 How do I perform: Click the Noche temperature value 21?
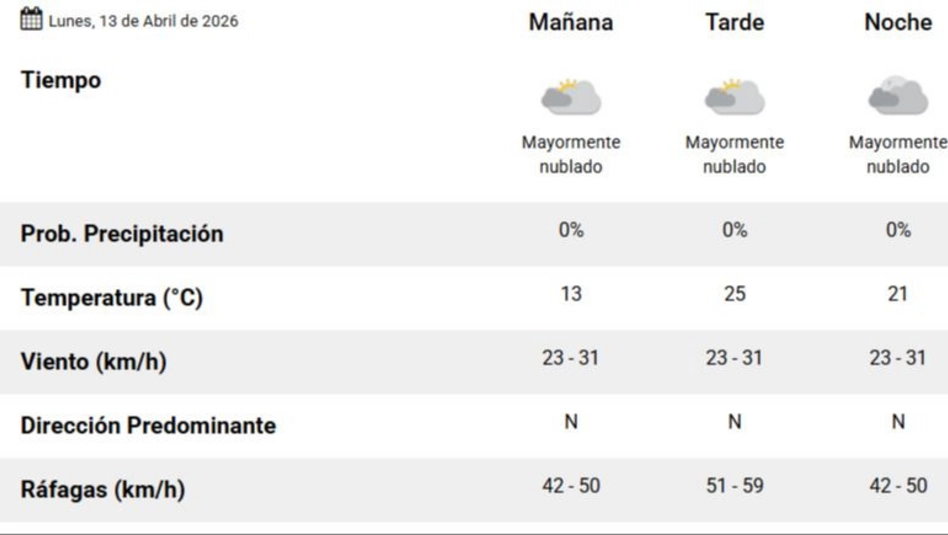click(897, 294)
